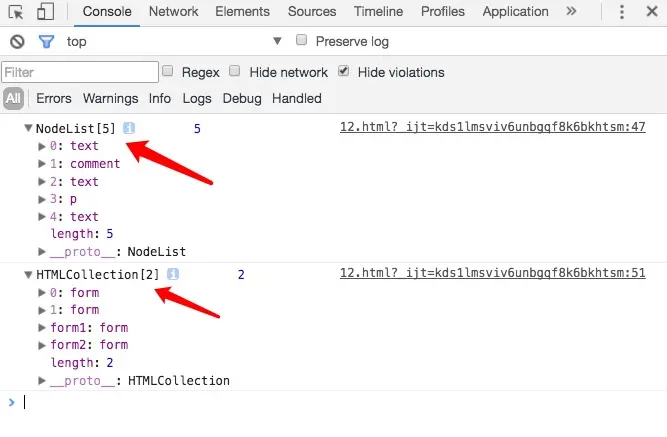
Task: Filter console by Warnings
Action: click(x=111, y=98)
